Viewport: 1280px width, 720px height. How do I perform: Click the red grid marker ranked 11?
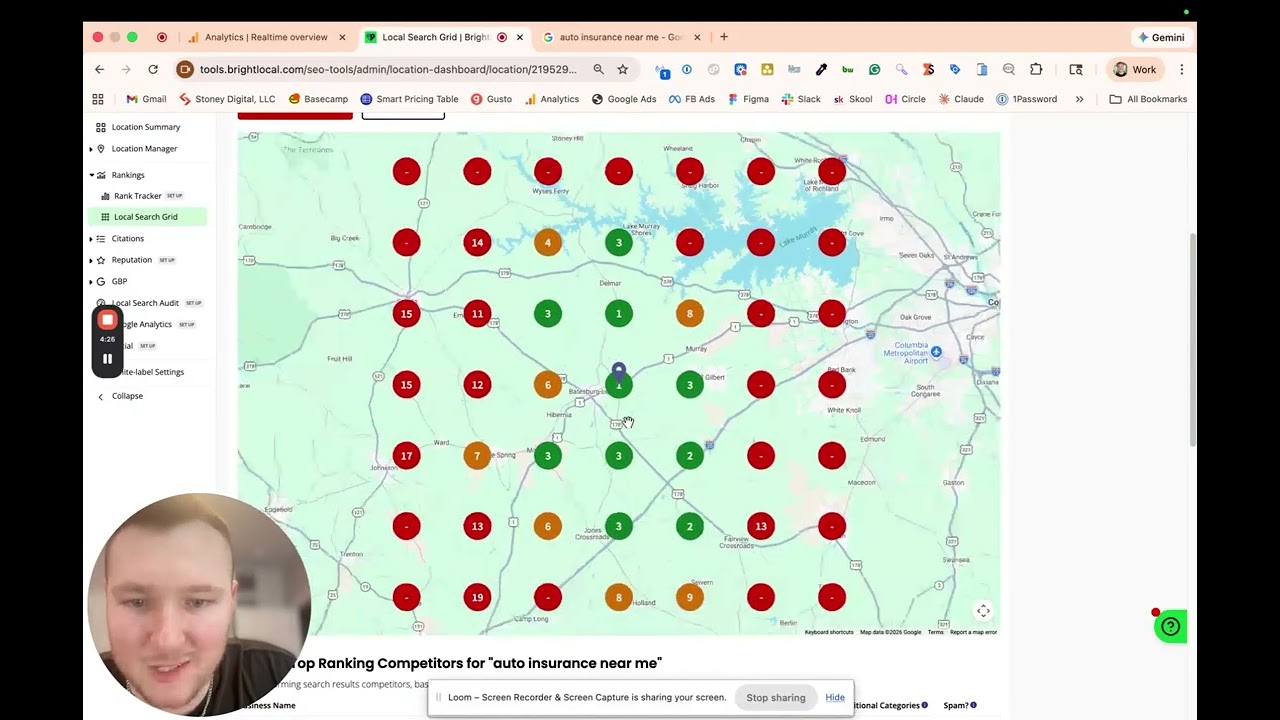[x=477, y=313]
